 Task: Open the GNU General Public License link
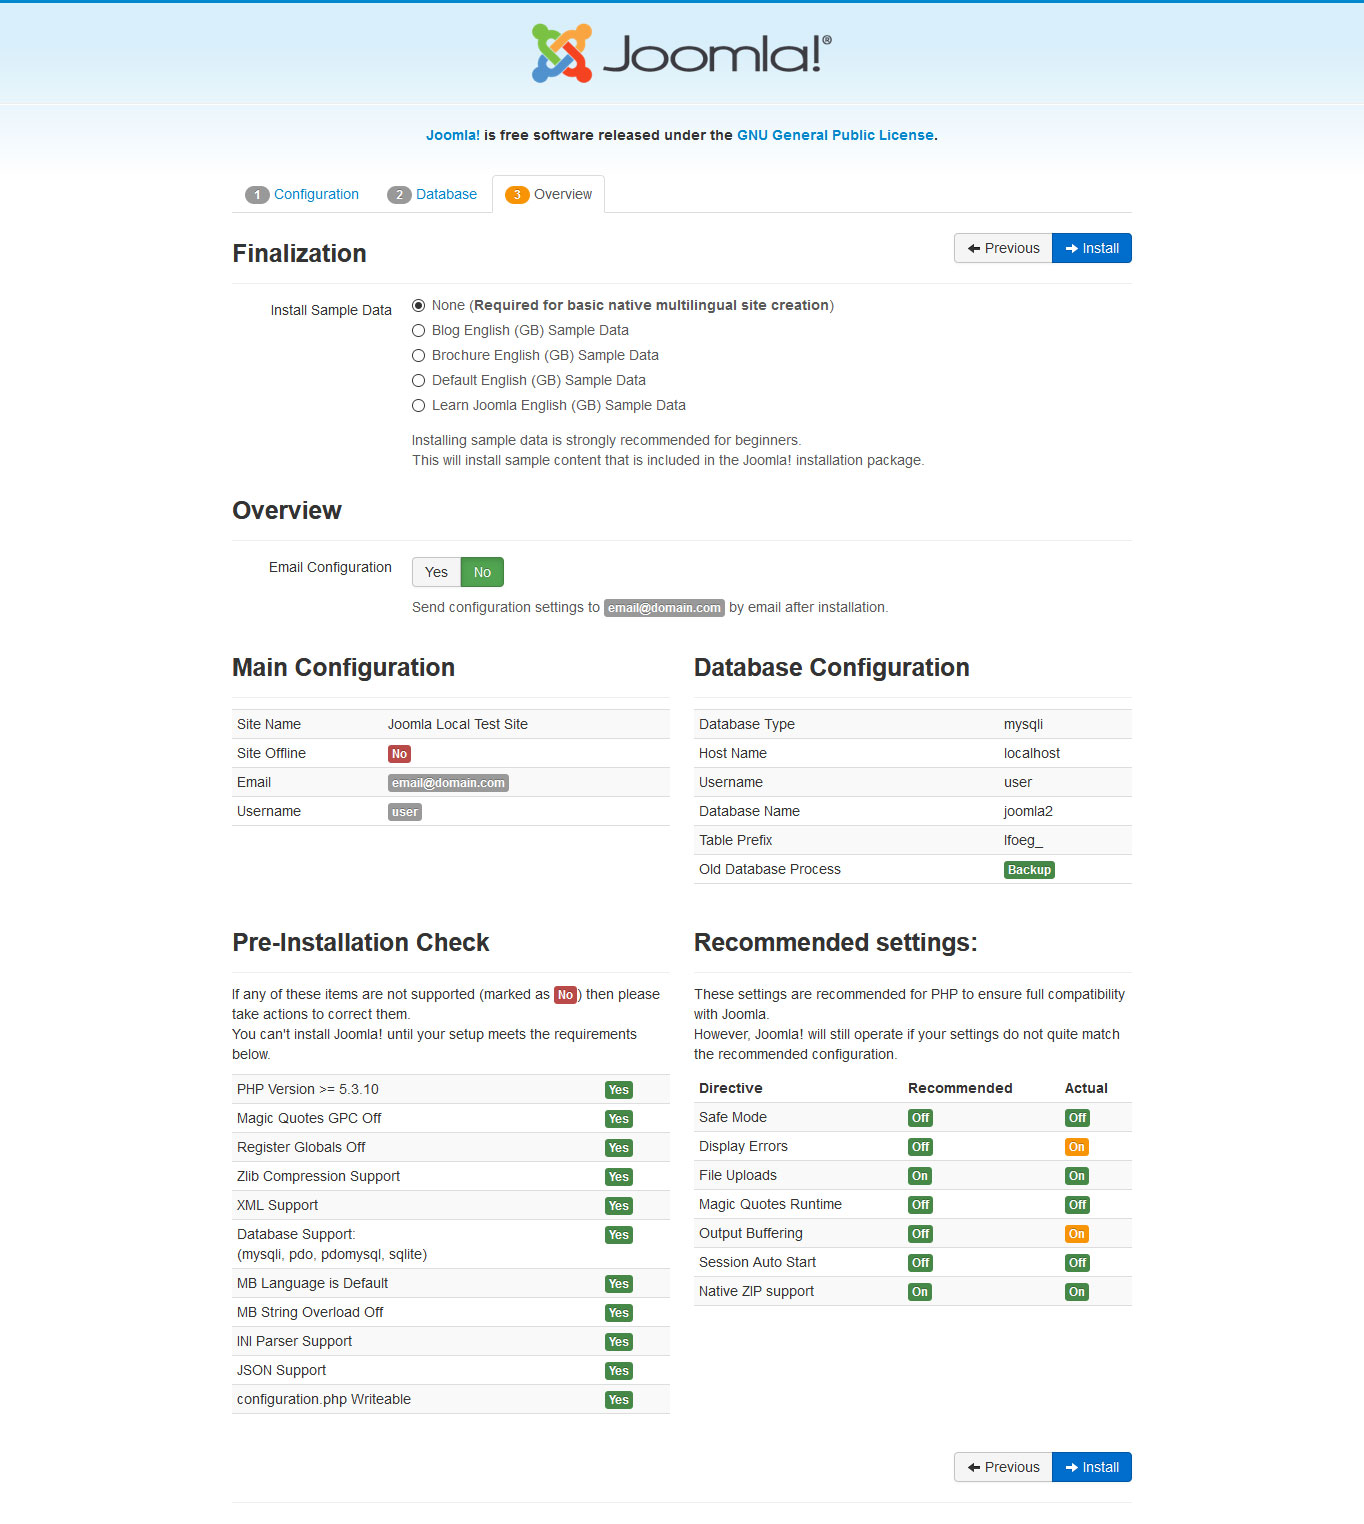click(x=835, y=135)
